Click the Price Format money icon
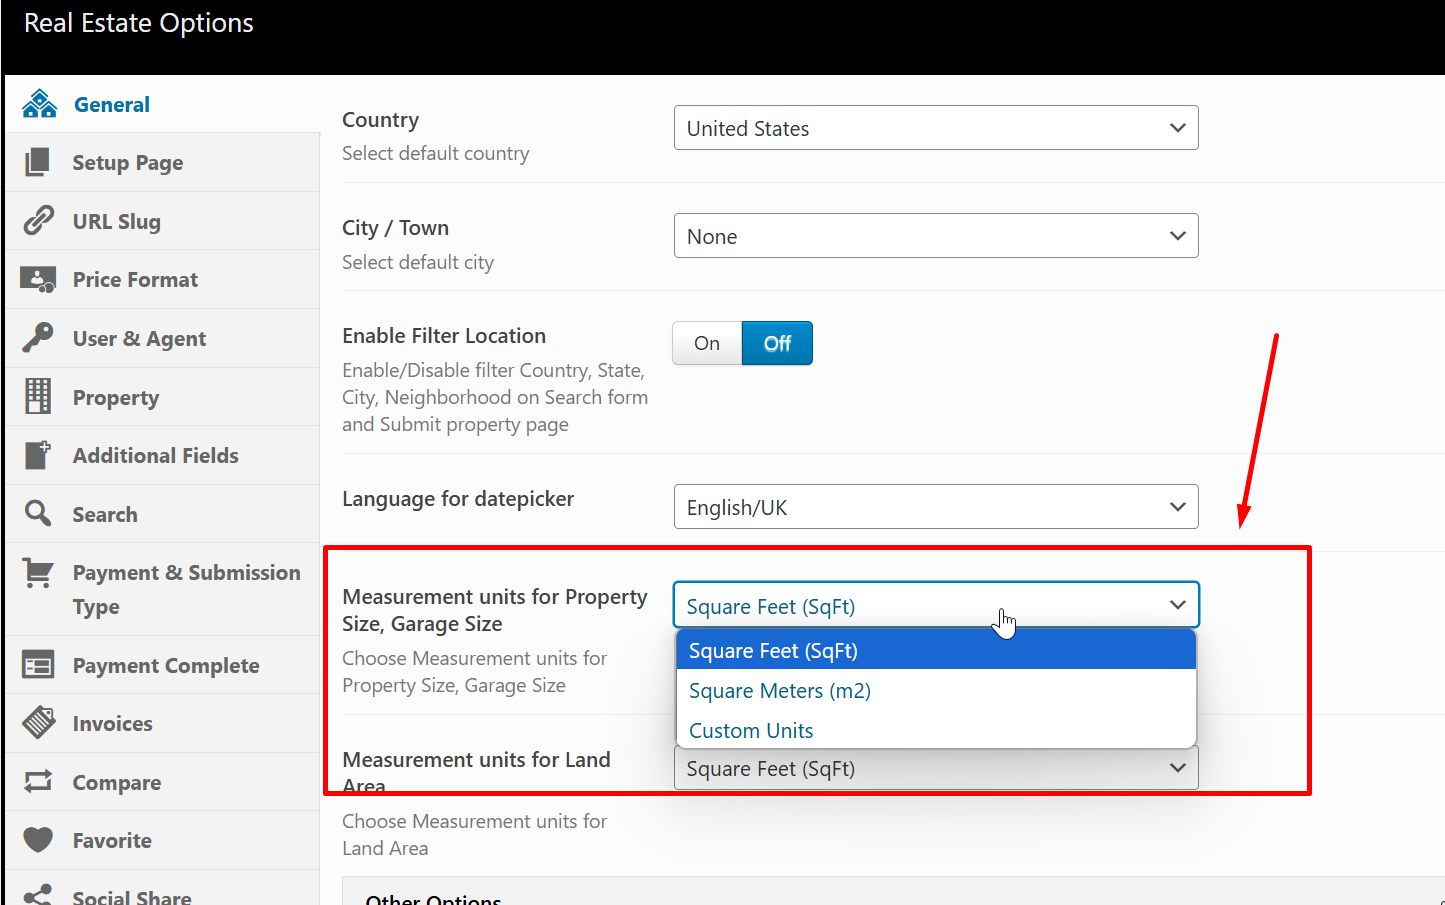This screenshot has width=1445, height=905. tap(38, 280)
